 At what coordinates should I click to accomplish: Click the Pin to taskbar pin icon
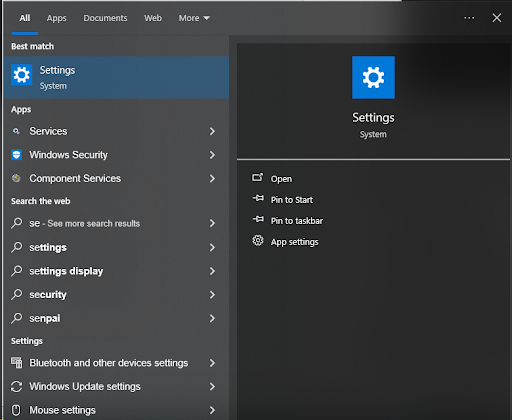click(258, 219)
